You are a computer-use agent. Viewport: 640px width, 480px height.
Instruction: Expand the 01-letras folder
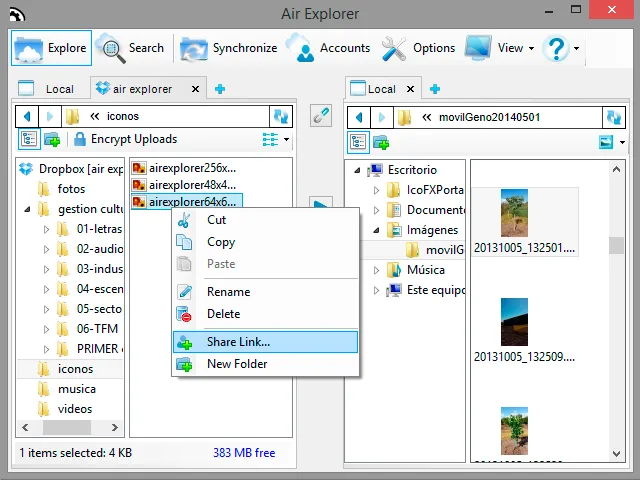(46, 229)
